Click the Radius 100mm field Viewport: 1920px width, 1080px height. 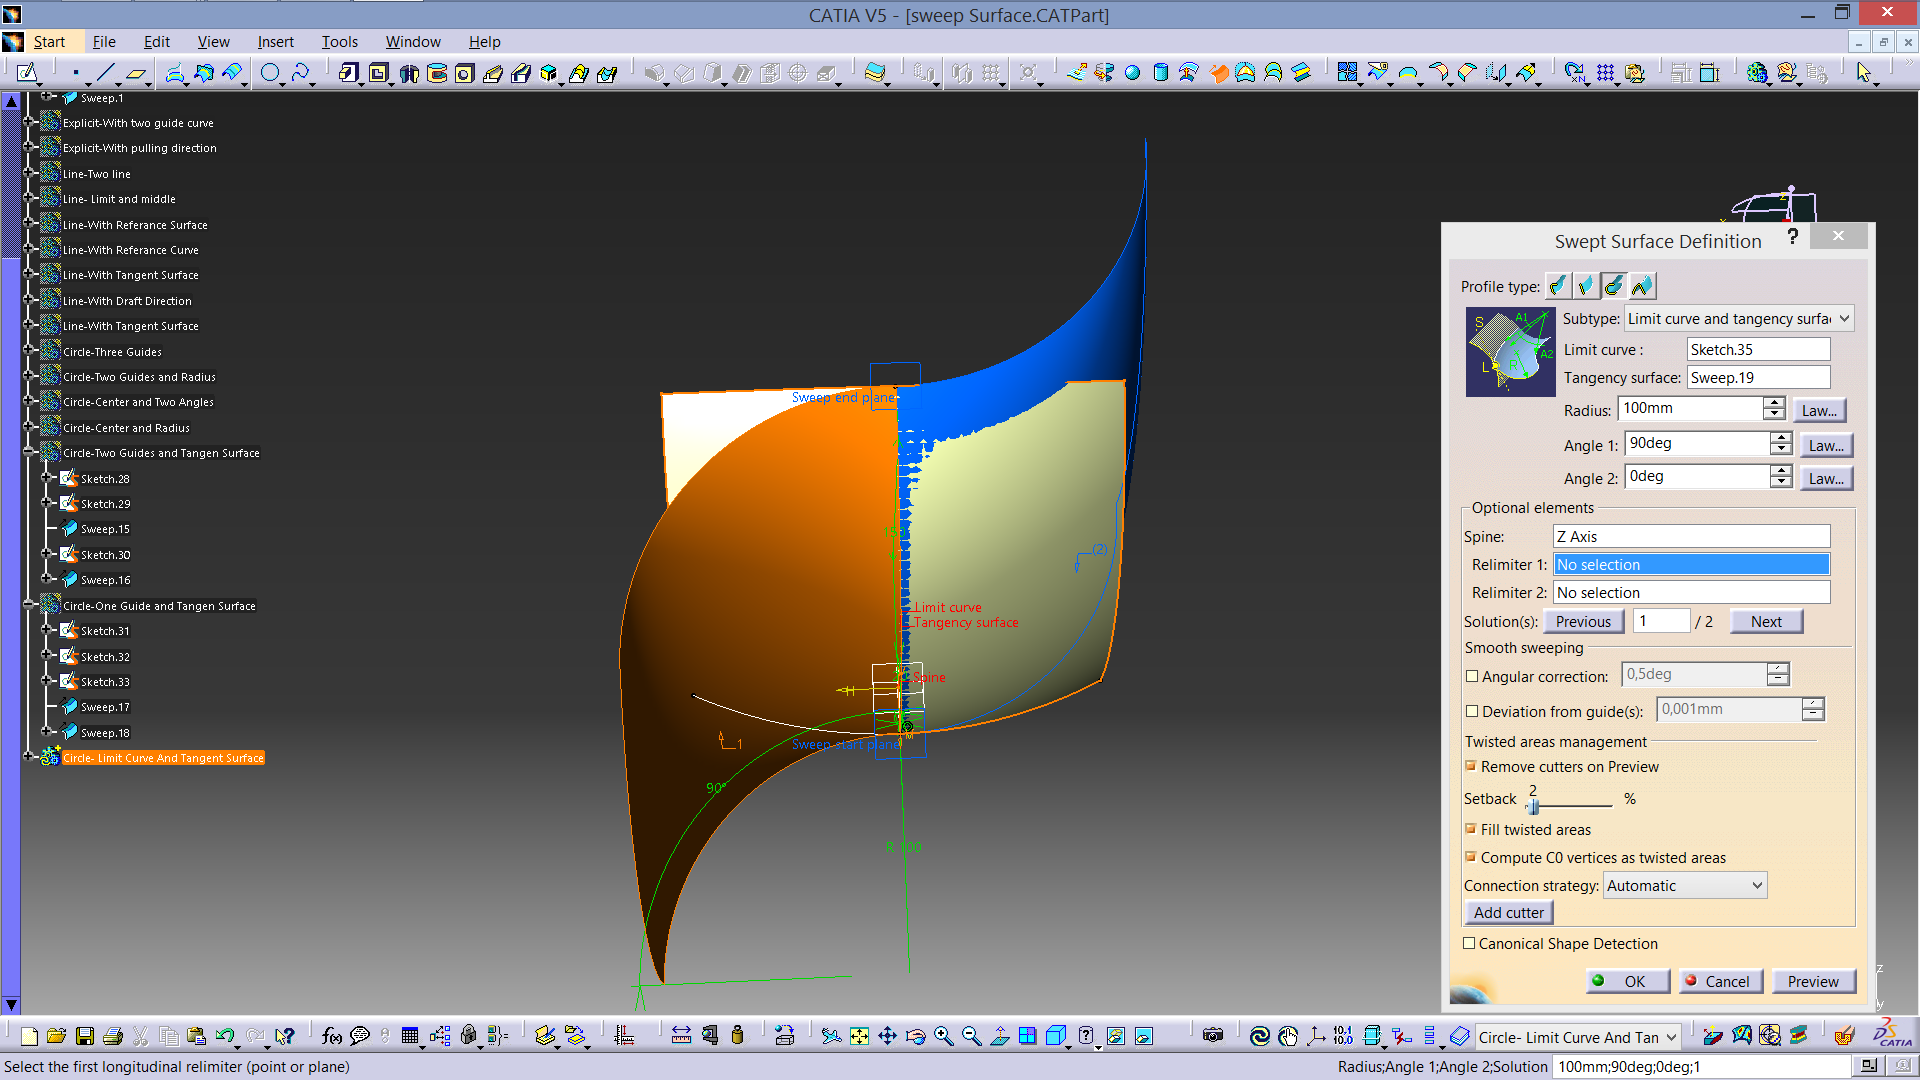pyautogui.click(x=1691, y=408)
